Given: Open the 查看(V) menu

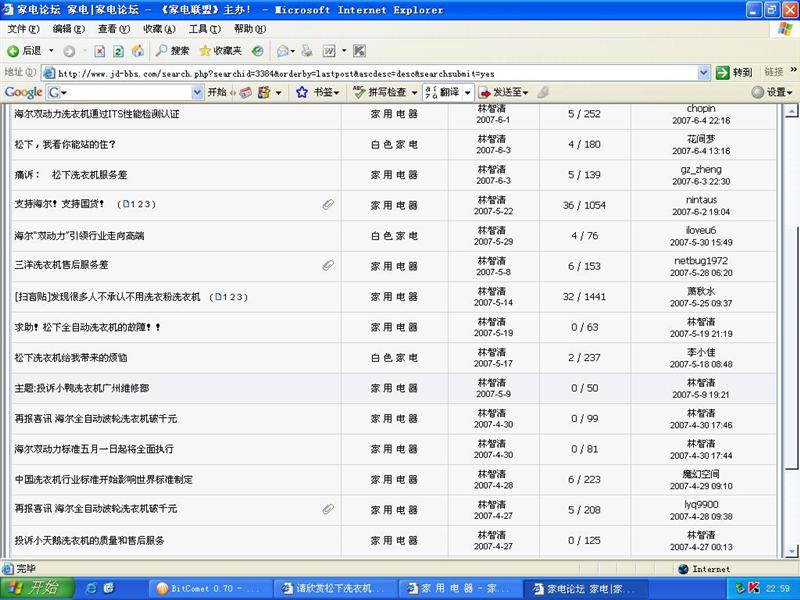Looking at the screenshot, I should point(112,29).
